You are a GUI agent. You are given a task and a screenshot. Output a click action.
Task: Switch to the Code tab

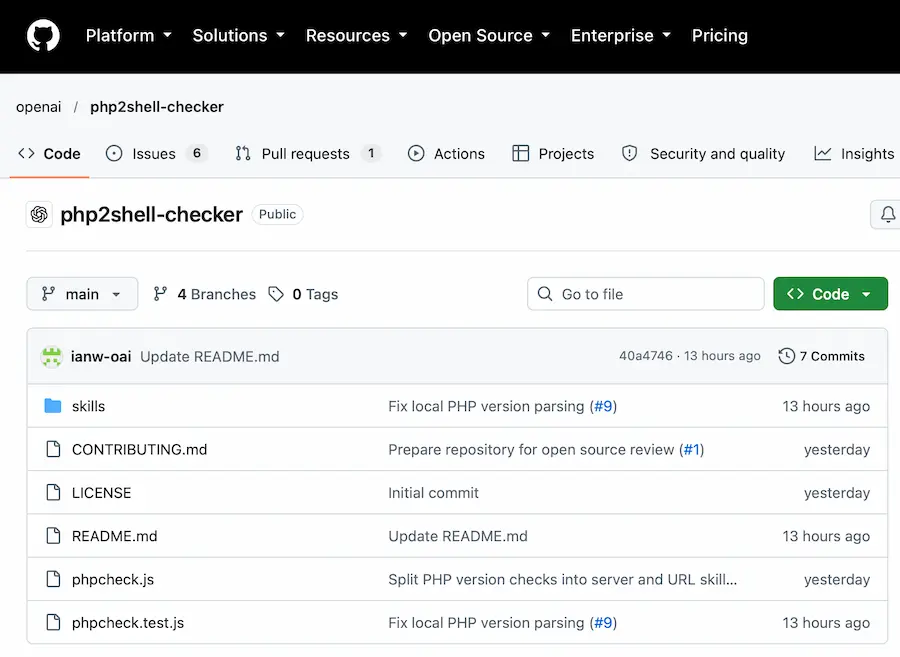pyautogui.click(x=49, y=154)
